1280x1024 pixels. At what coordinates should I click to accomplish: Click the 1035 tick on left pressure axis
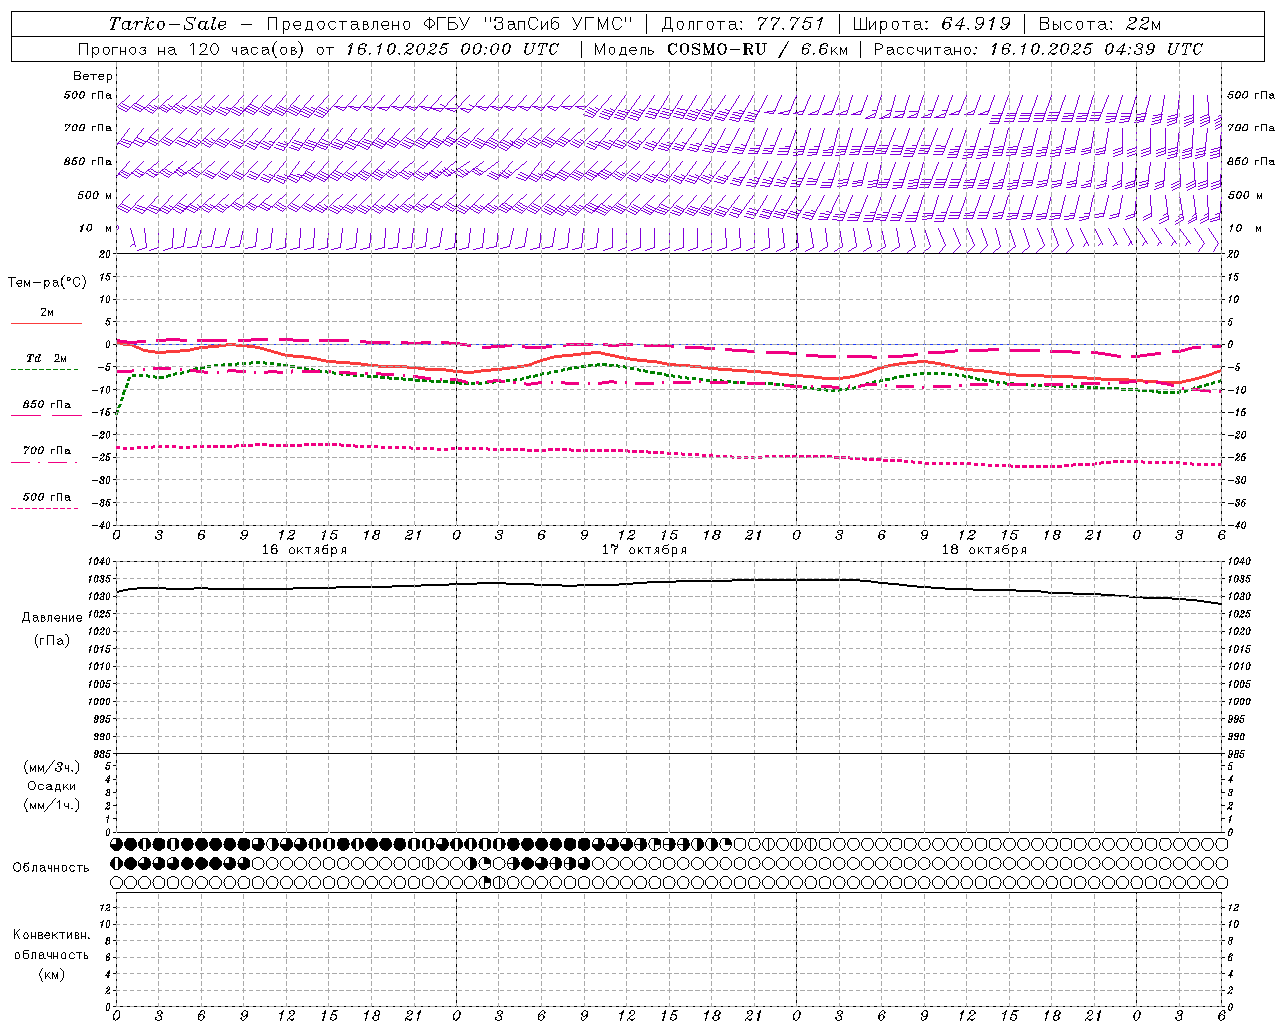coord(101,579)
